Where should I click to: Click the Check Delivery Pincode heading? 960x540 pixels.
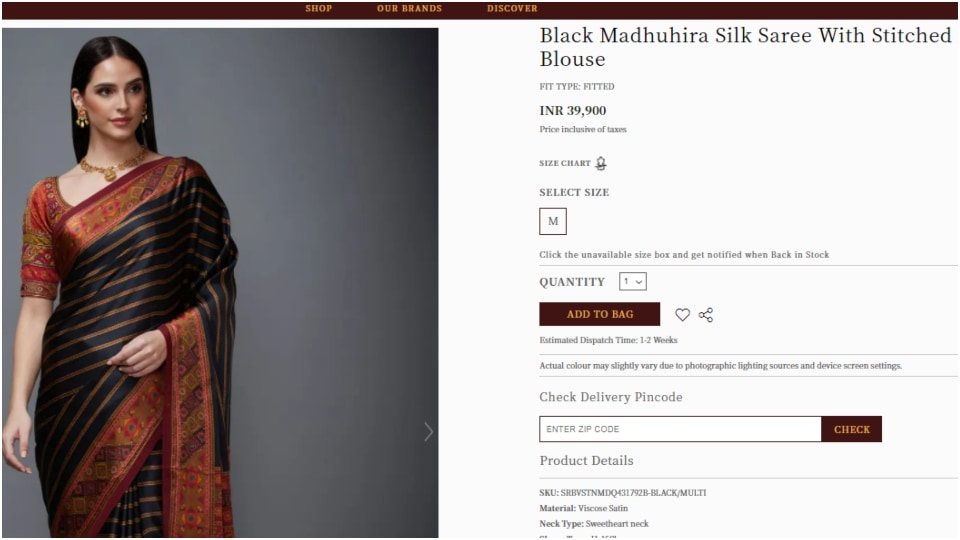click(x=610, y=397)
